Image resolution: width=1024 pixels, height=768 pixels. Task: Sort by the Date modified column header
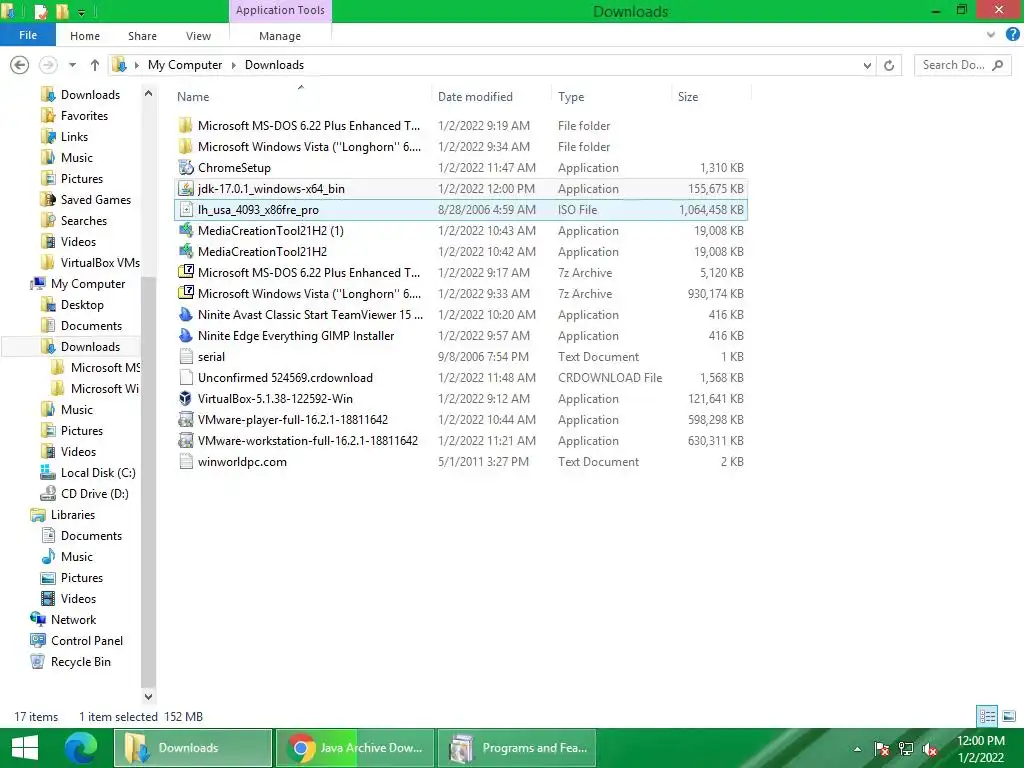(475, 97)
